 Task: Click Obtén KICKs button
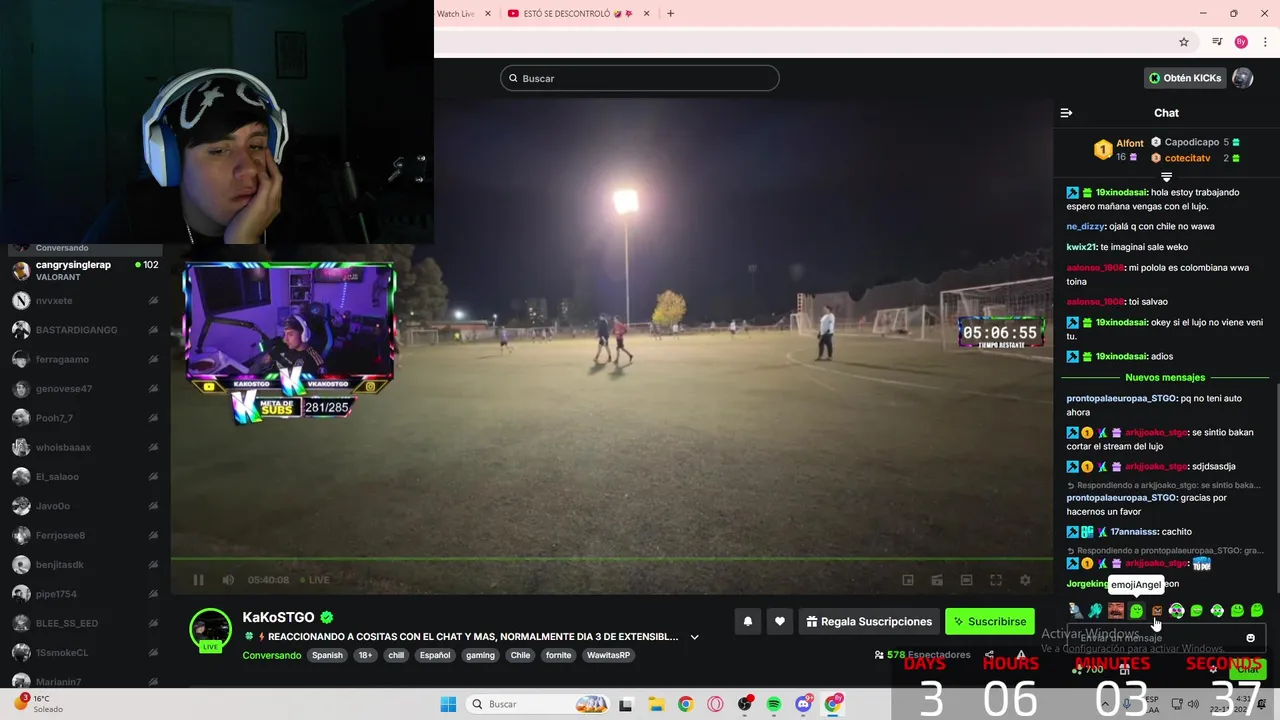pyautogui.click(x=1185, y=78)
